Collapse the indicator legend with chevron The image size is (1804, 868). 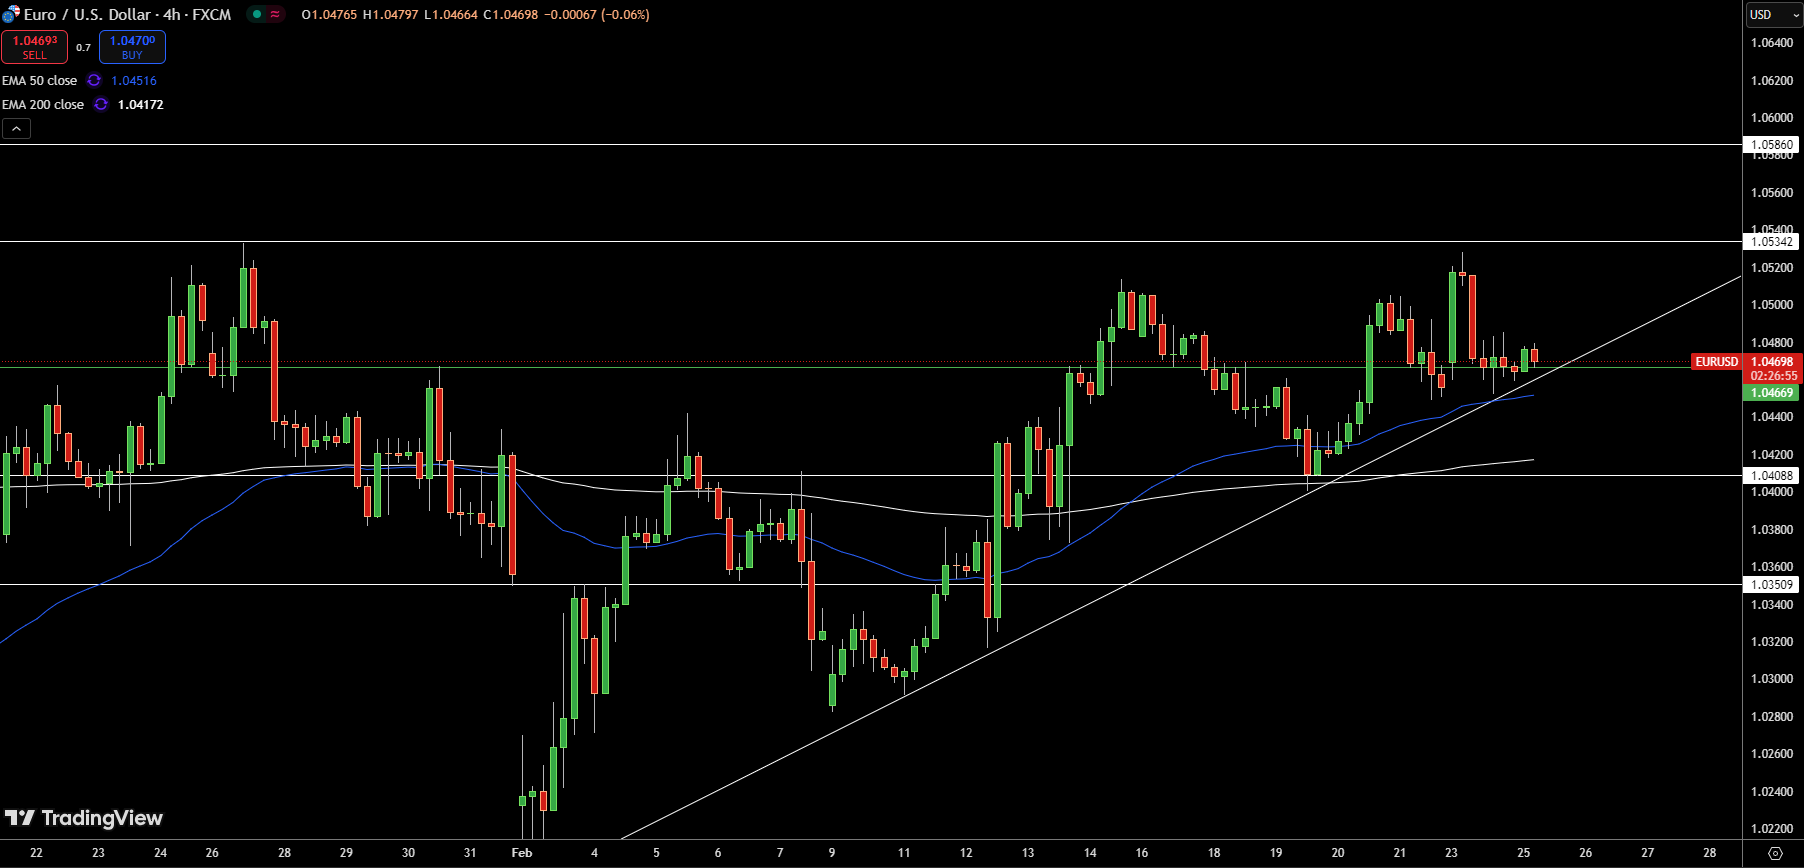coord(16,128)
